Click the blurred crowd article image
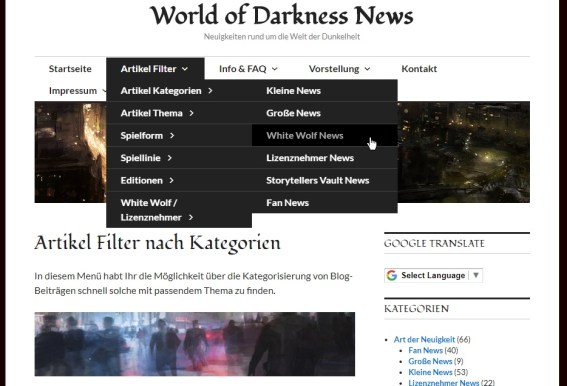The height and width of the screenshot is (386, 567). pos(195,344)
